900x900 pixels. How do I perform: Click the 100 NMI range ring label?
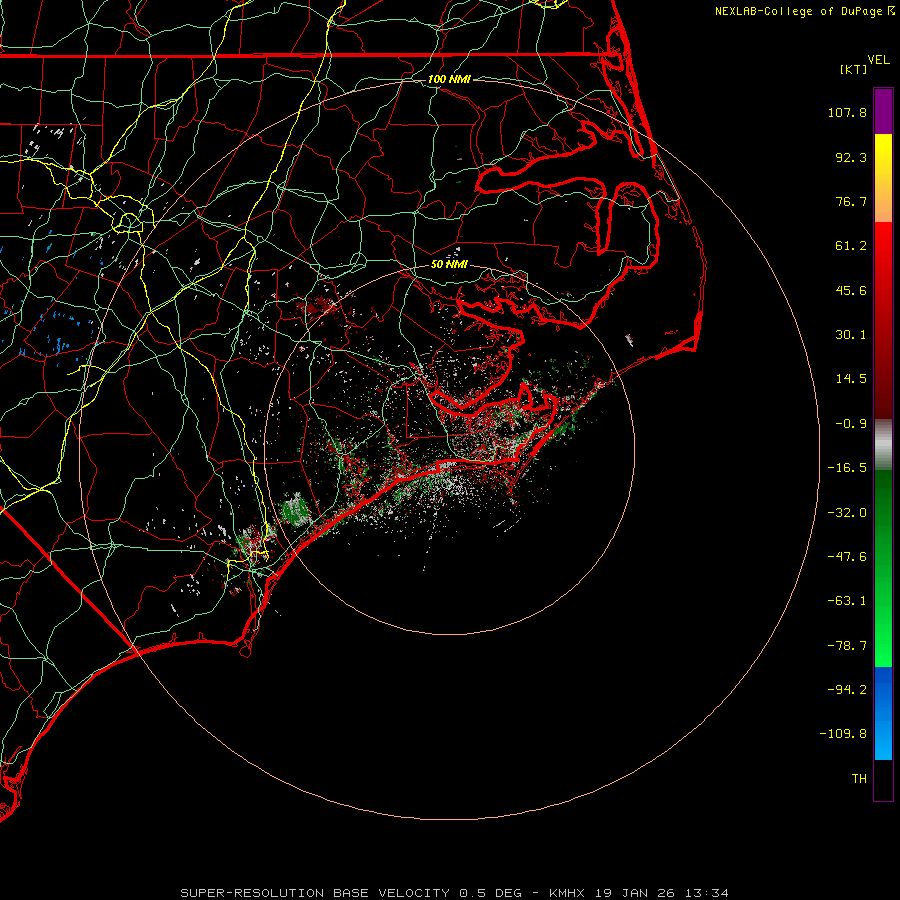pos(449,79)
